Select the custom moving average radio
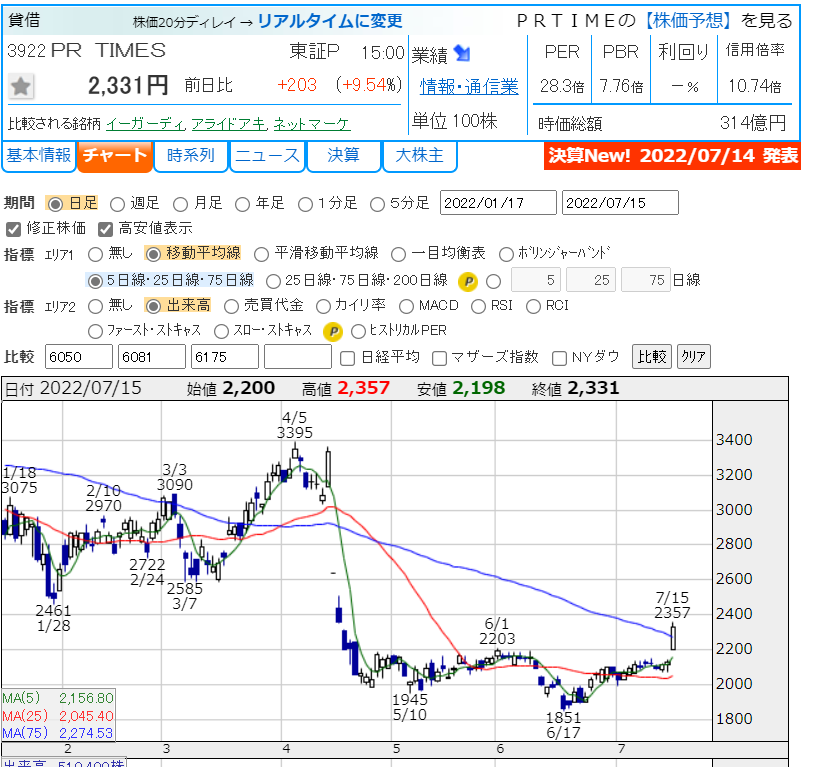 coord(494,282)
